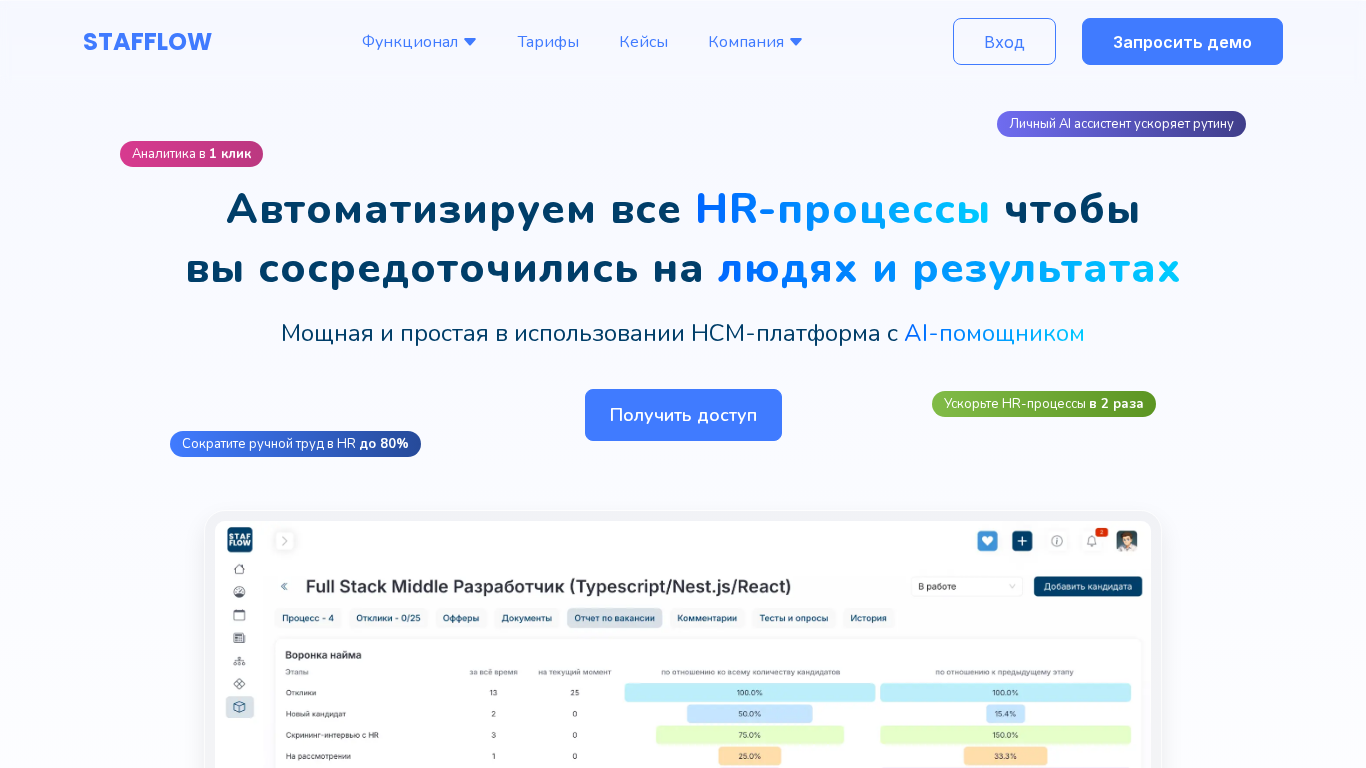The width and height of the screenshot is (1366, 768).
Task: Click the dark plus icon in the dashboard
Action: 1022,541
